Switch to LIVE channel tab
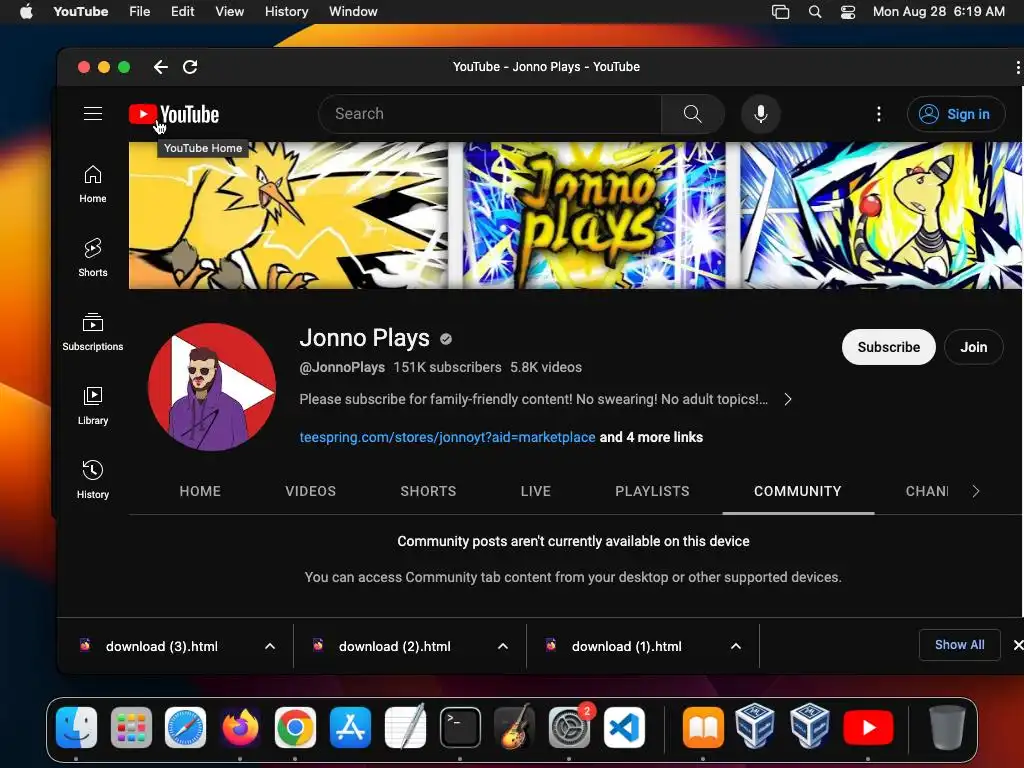This screenshot has width=1024, height=768. coord(536,491)
